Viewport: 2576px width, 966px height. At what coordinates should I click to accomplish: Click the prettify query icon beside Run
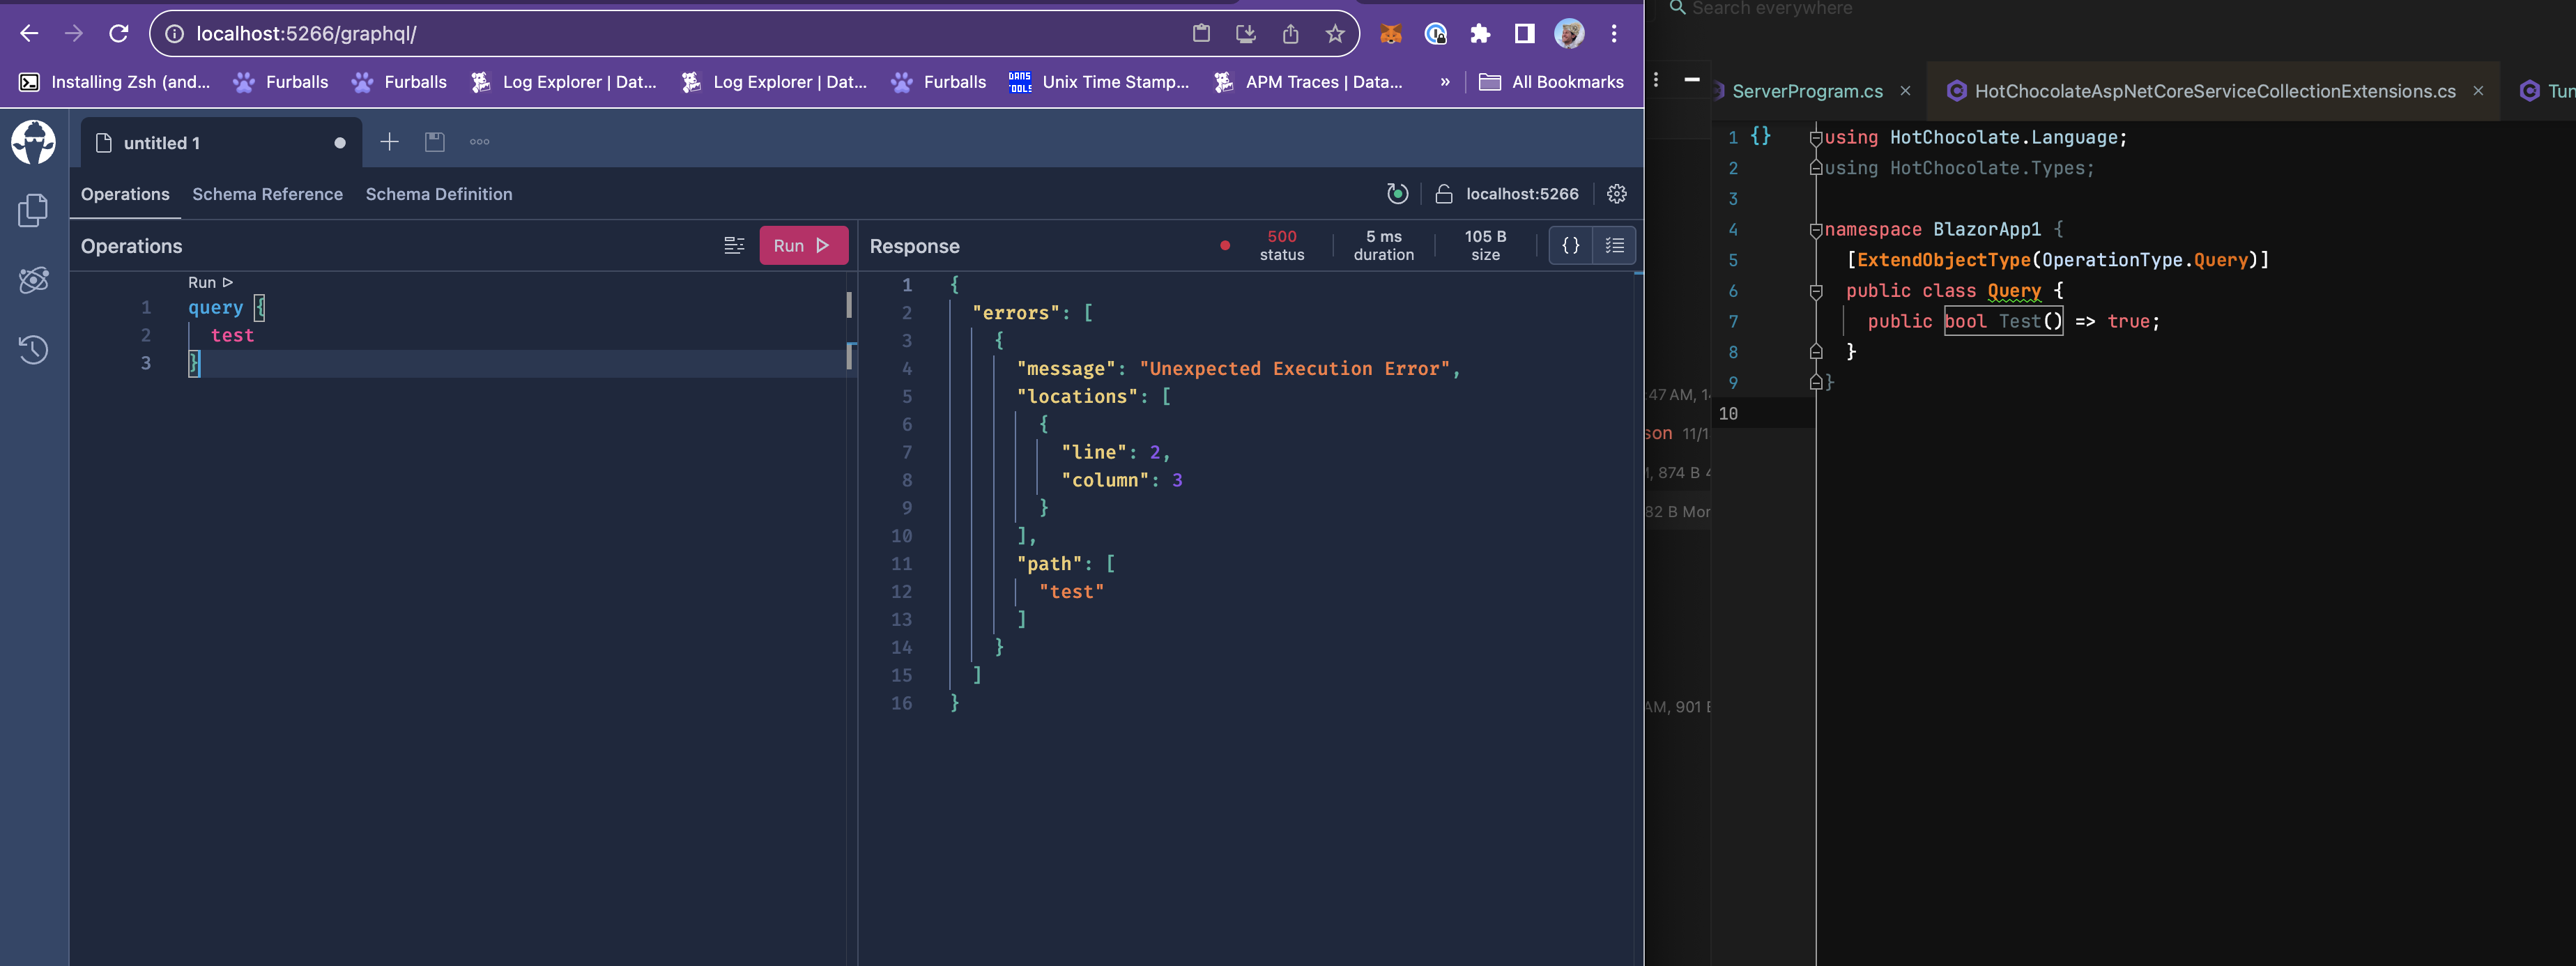point(735,245)
